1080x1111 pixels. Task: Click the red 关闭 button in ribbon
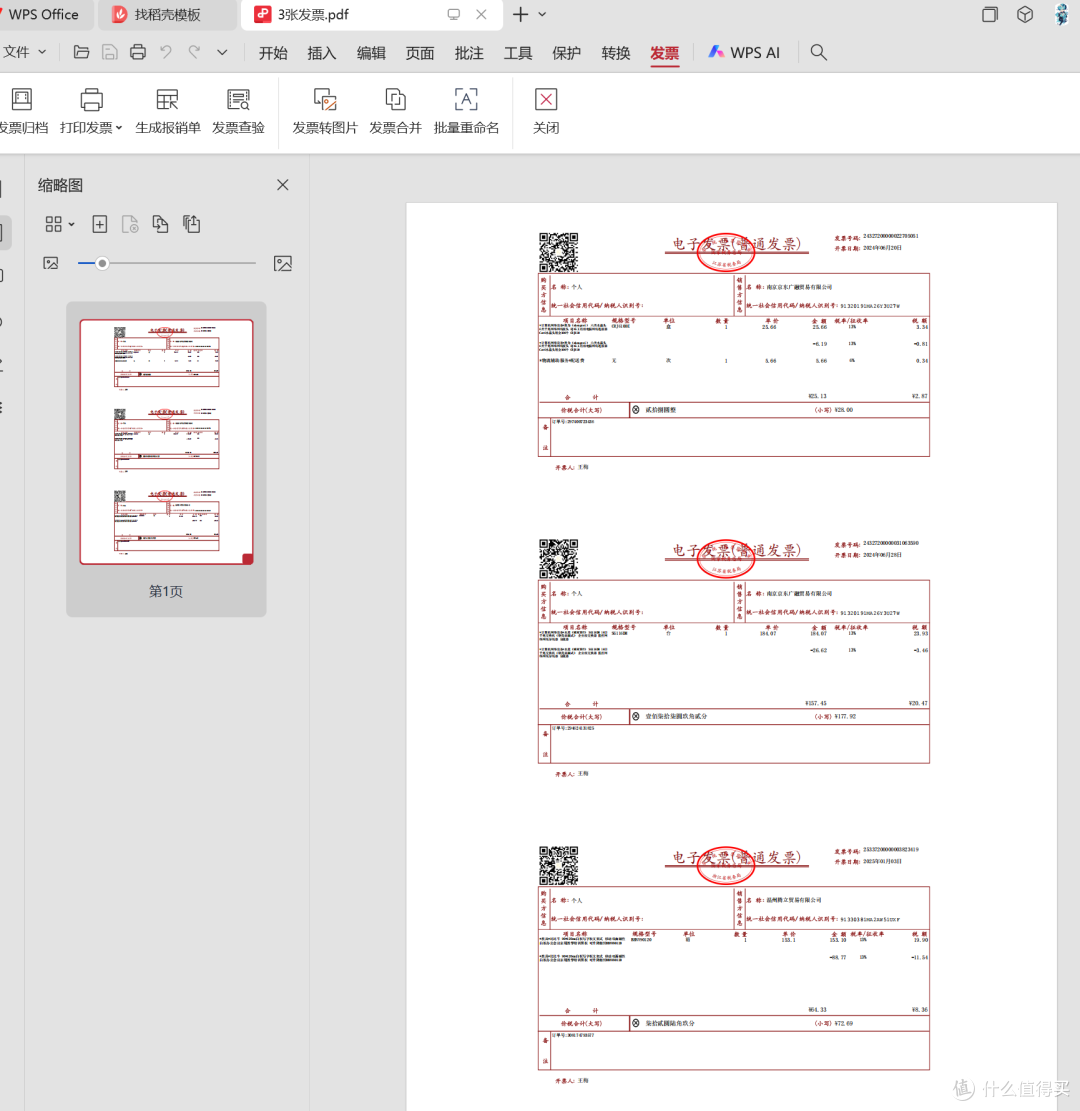[x=546, y=111]
